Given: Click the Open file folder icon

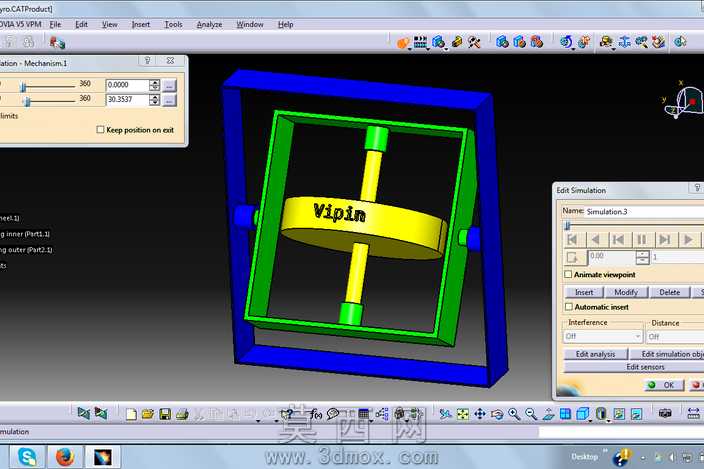Looking at the screenshot, I should tap(148, 414).
